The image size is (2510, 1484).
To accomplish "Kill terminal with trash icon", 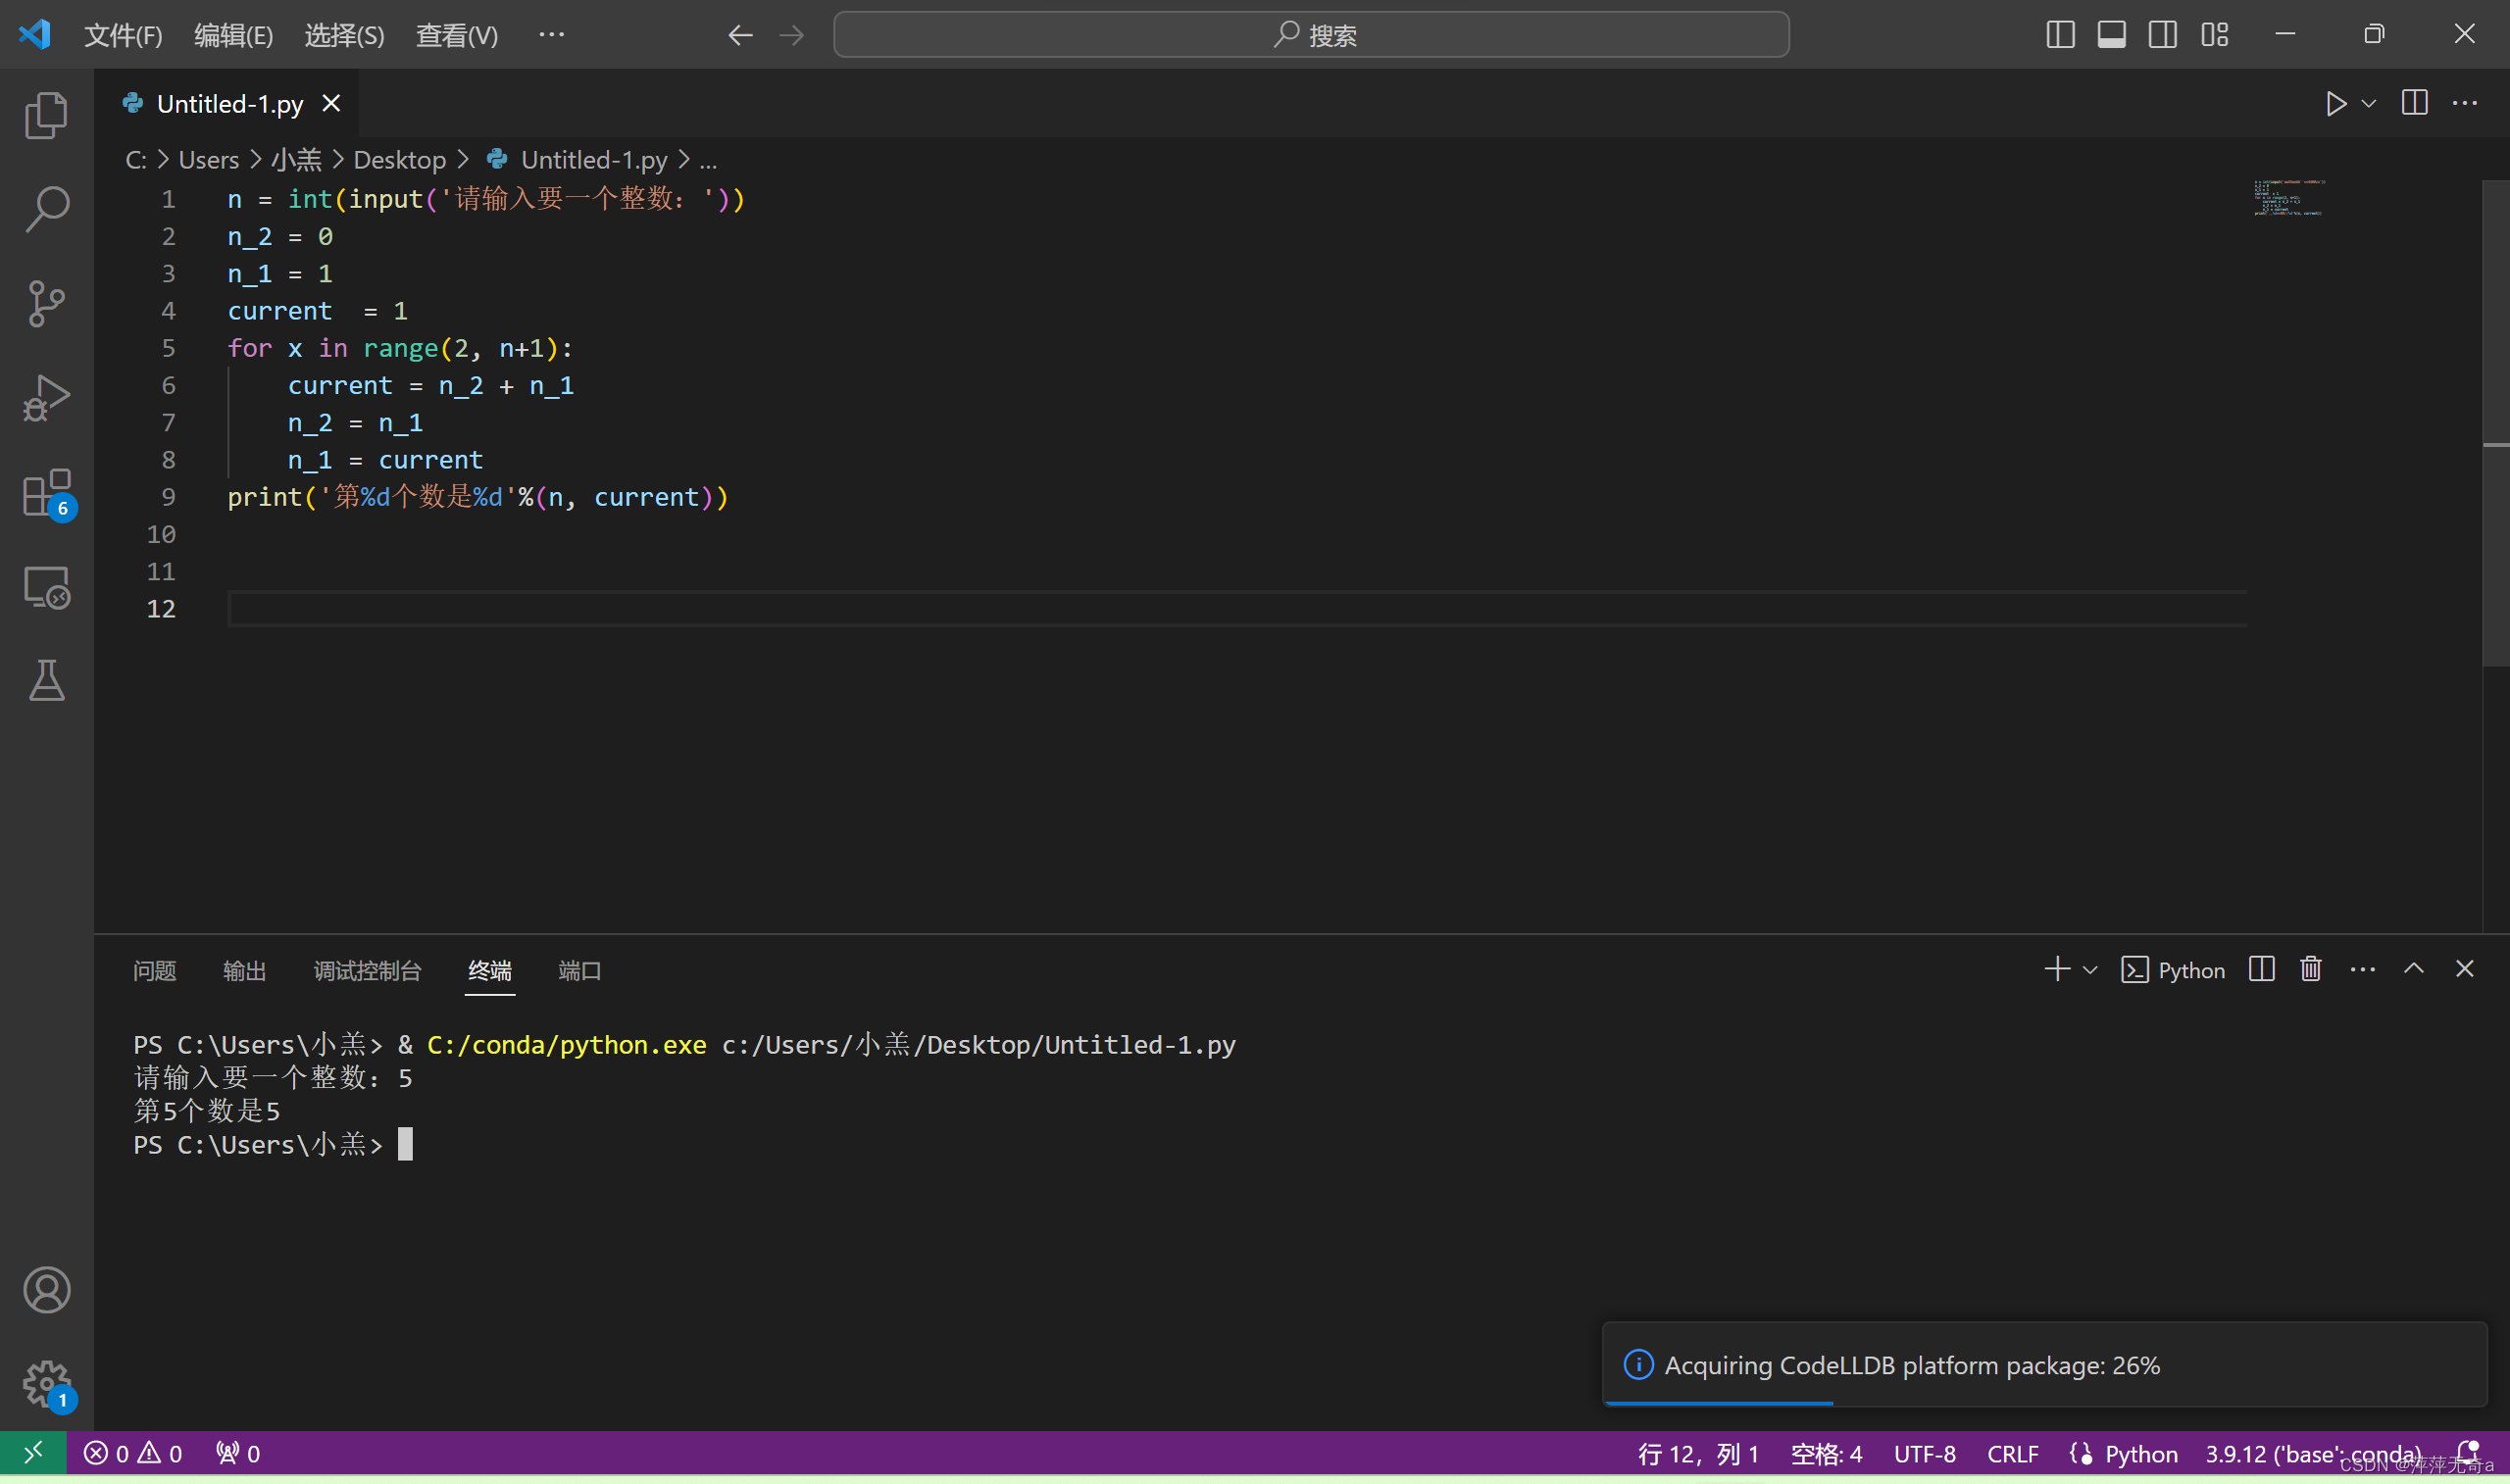I will (x=2310, y=969).
